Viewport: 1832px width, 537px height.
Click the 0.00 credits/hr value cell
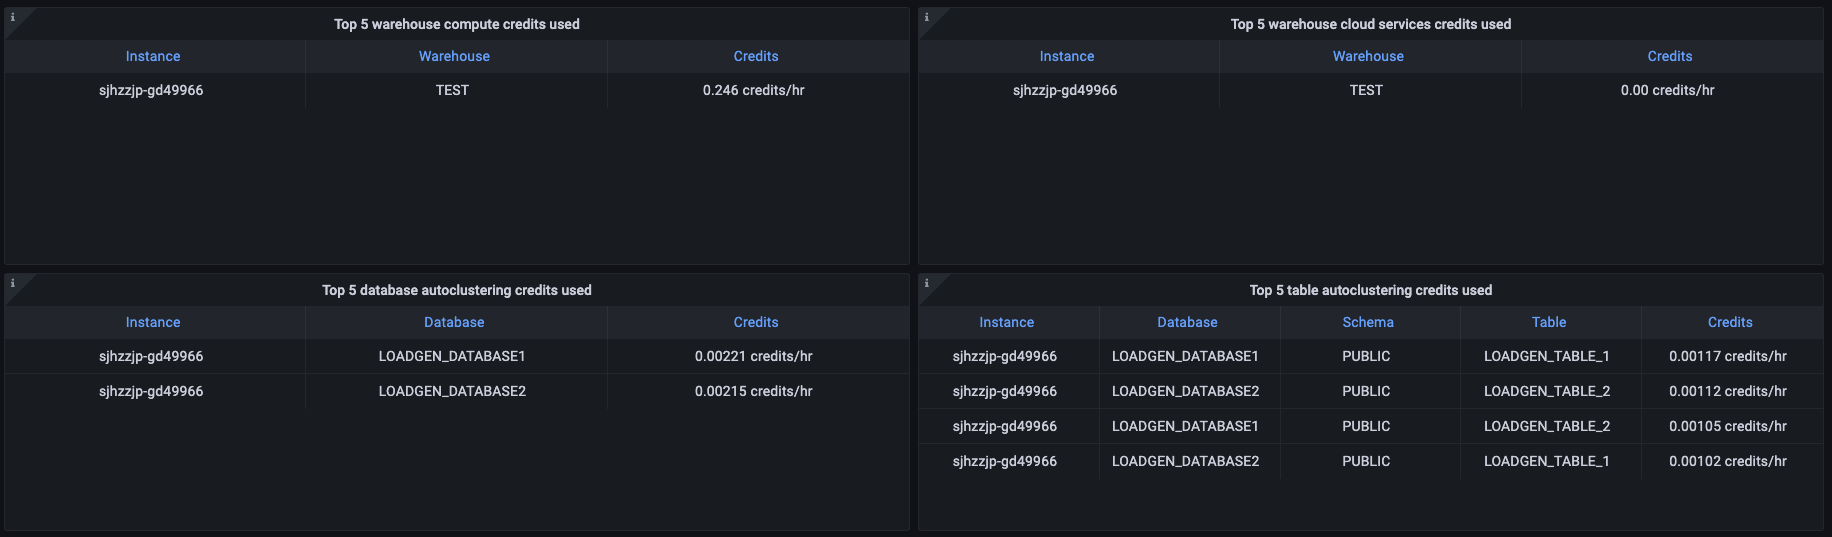[1667, 90]
